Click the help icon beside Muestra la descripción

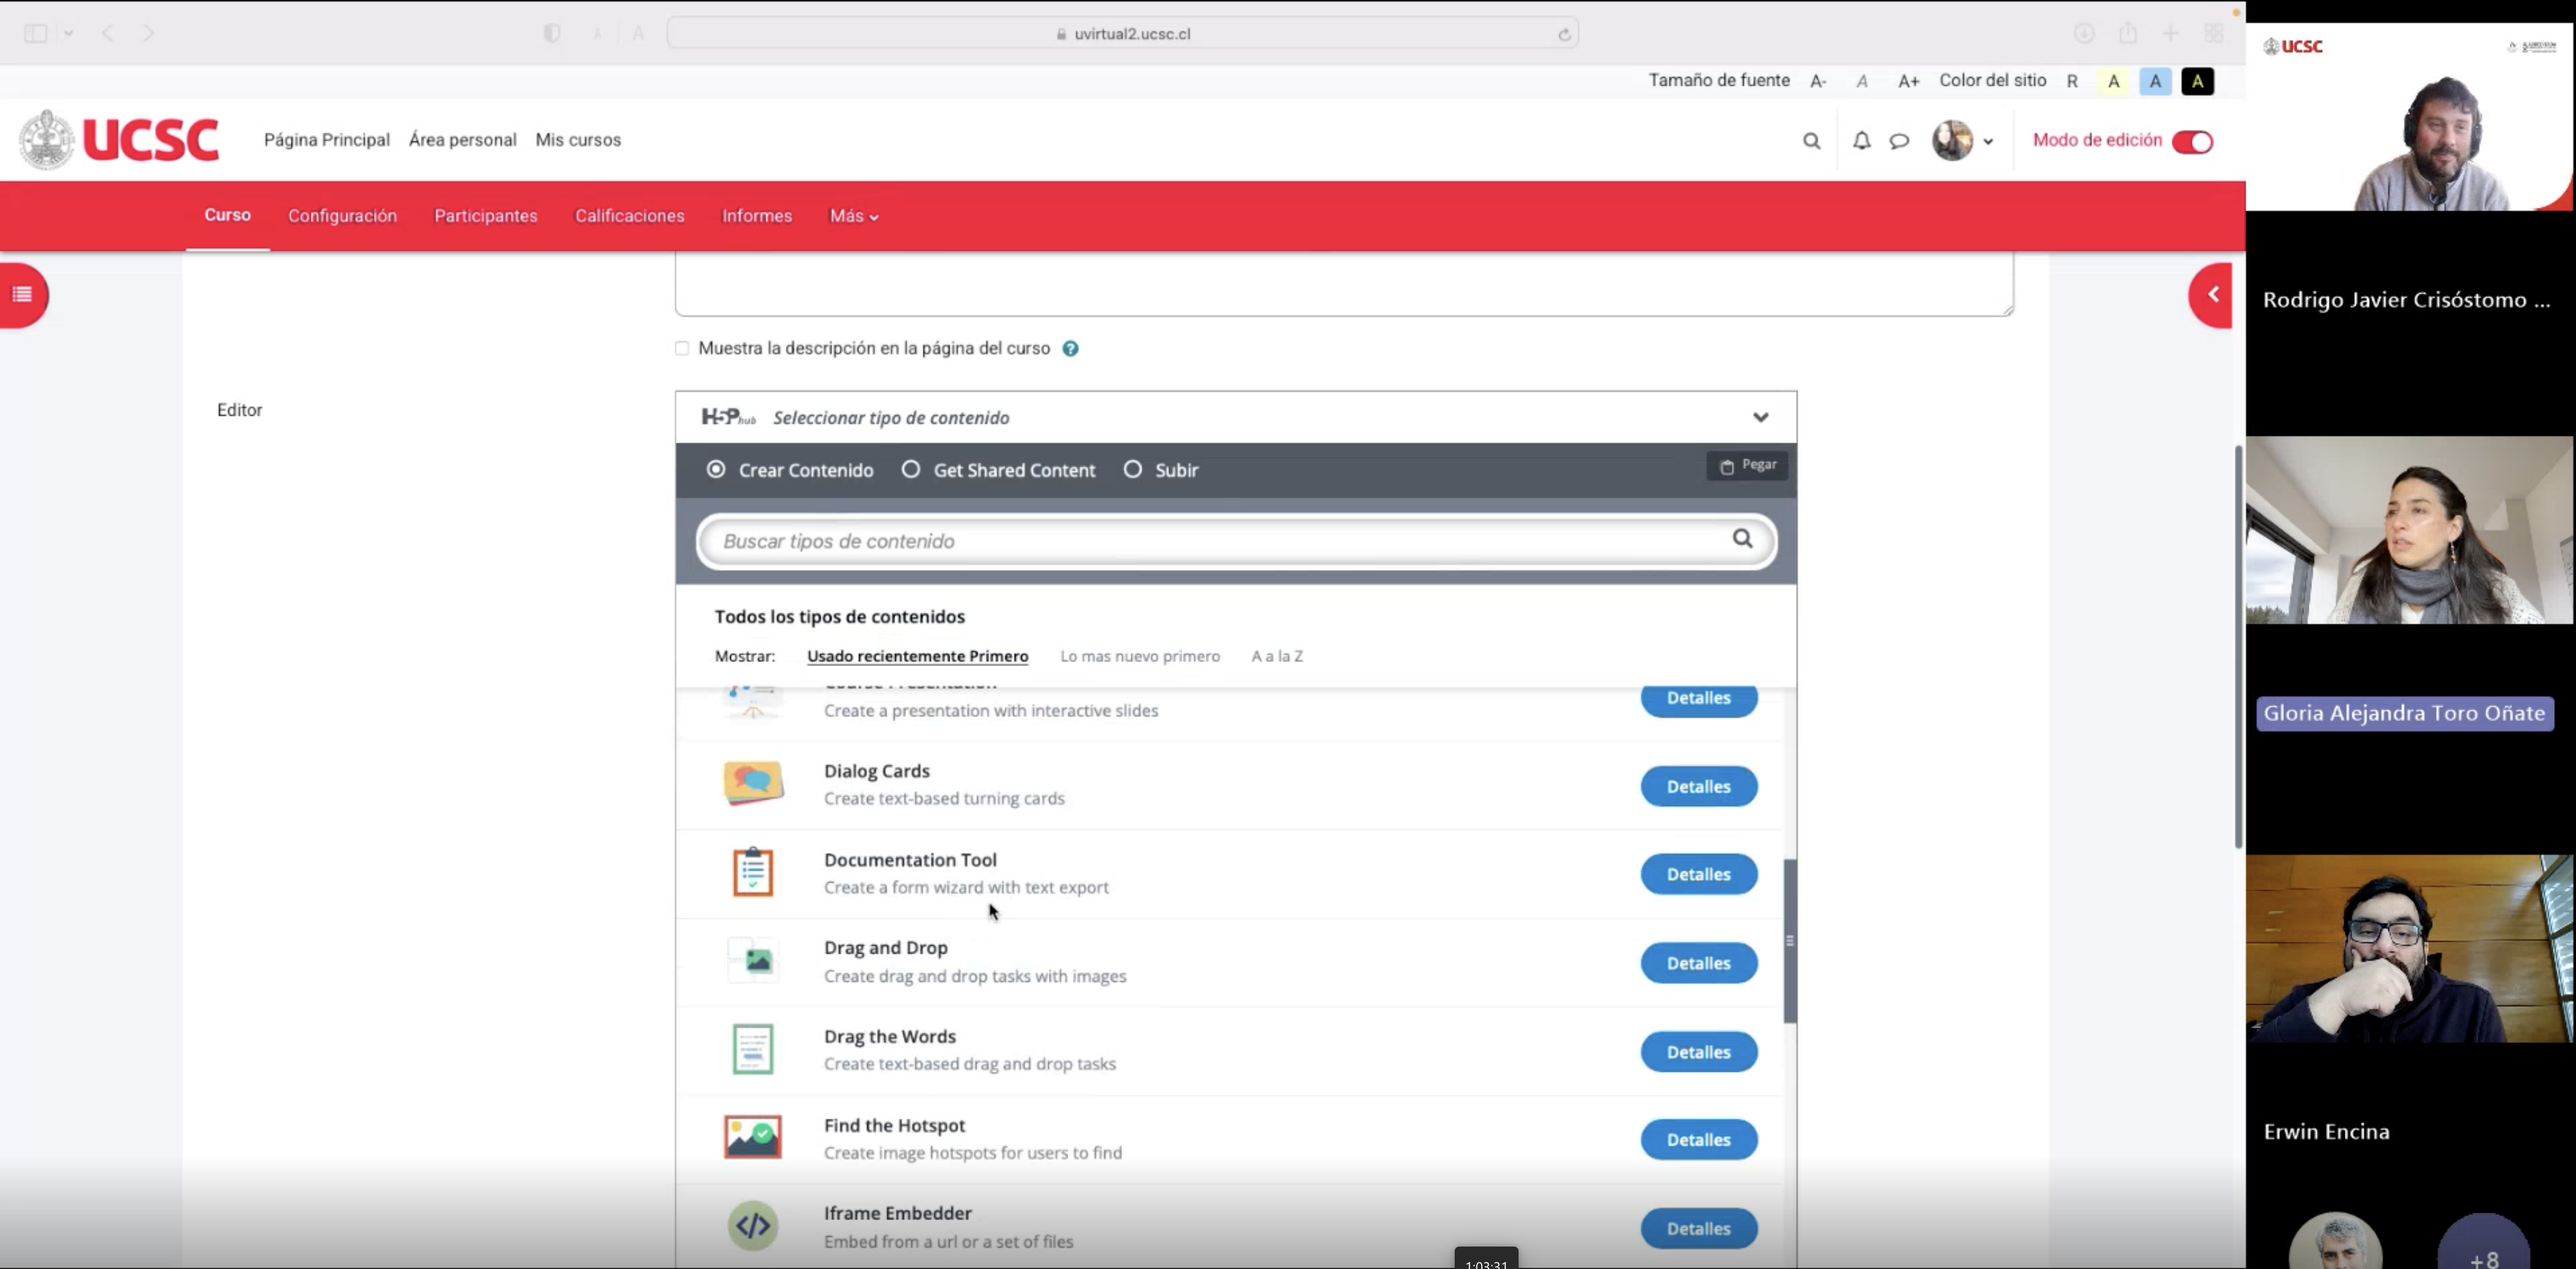(1070, 348)
